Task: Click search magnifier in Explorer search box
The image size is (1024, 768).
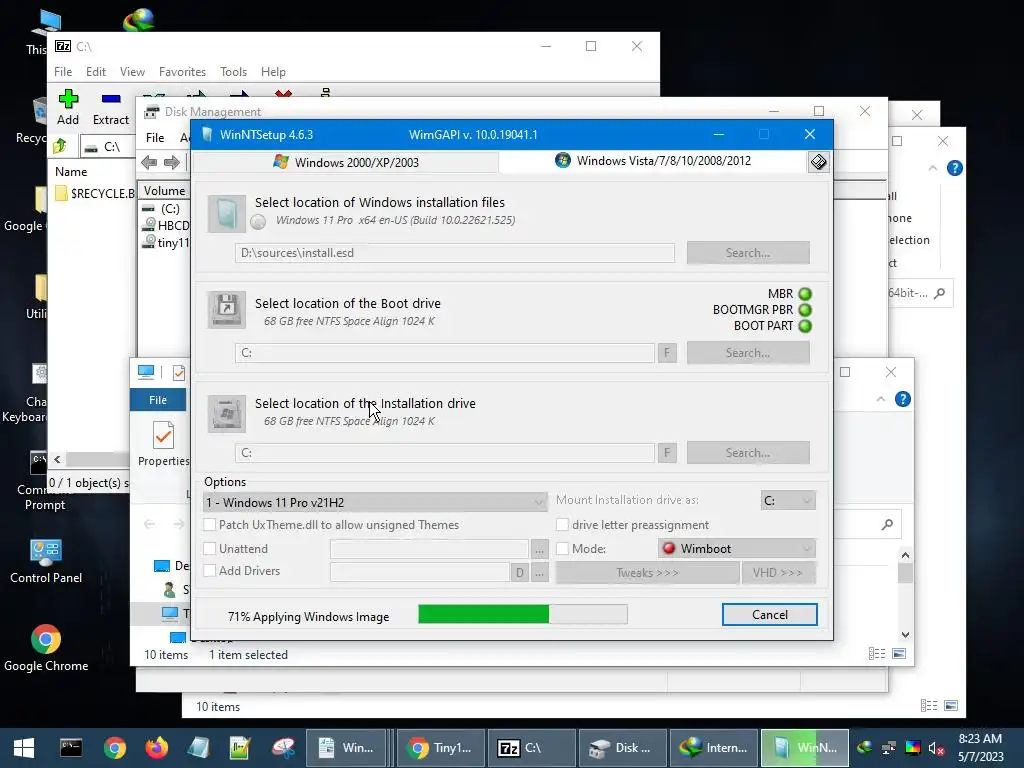Action: pos(887,524)
